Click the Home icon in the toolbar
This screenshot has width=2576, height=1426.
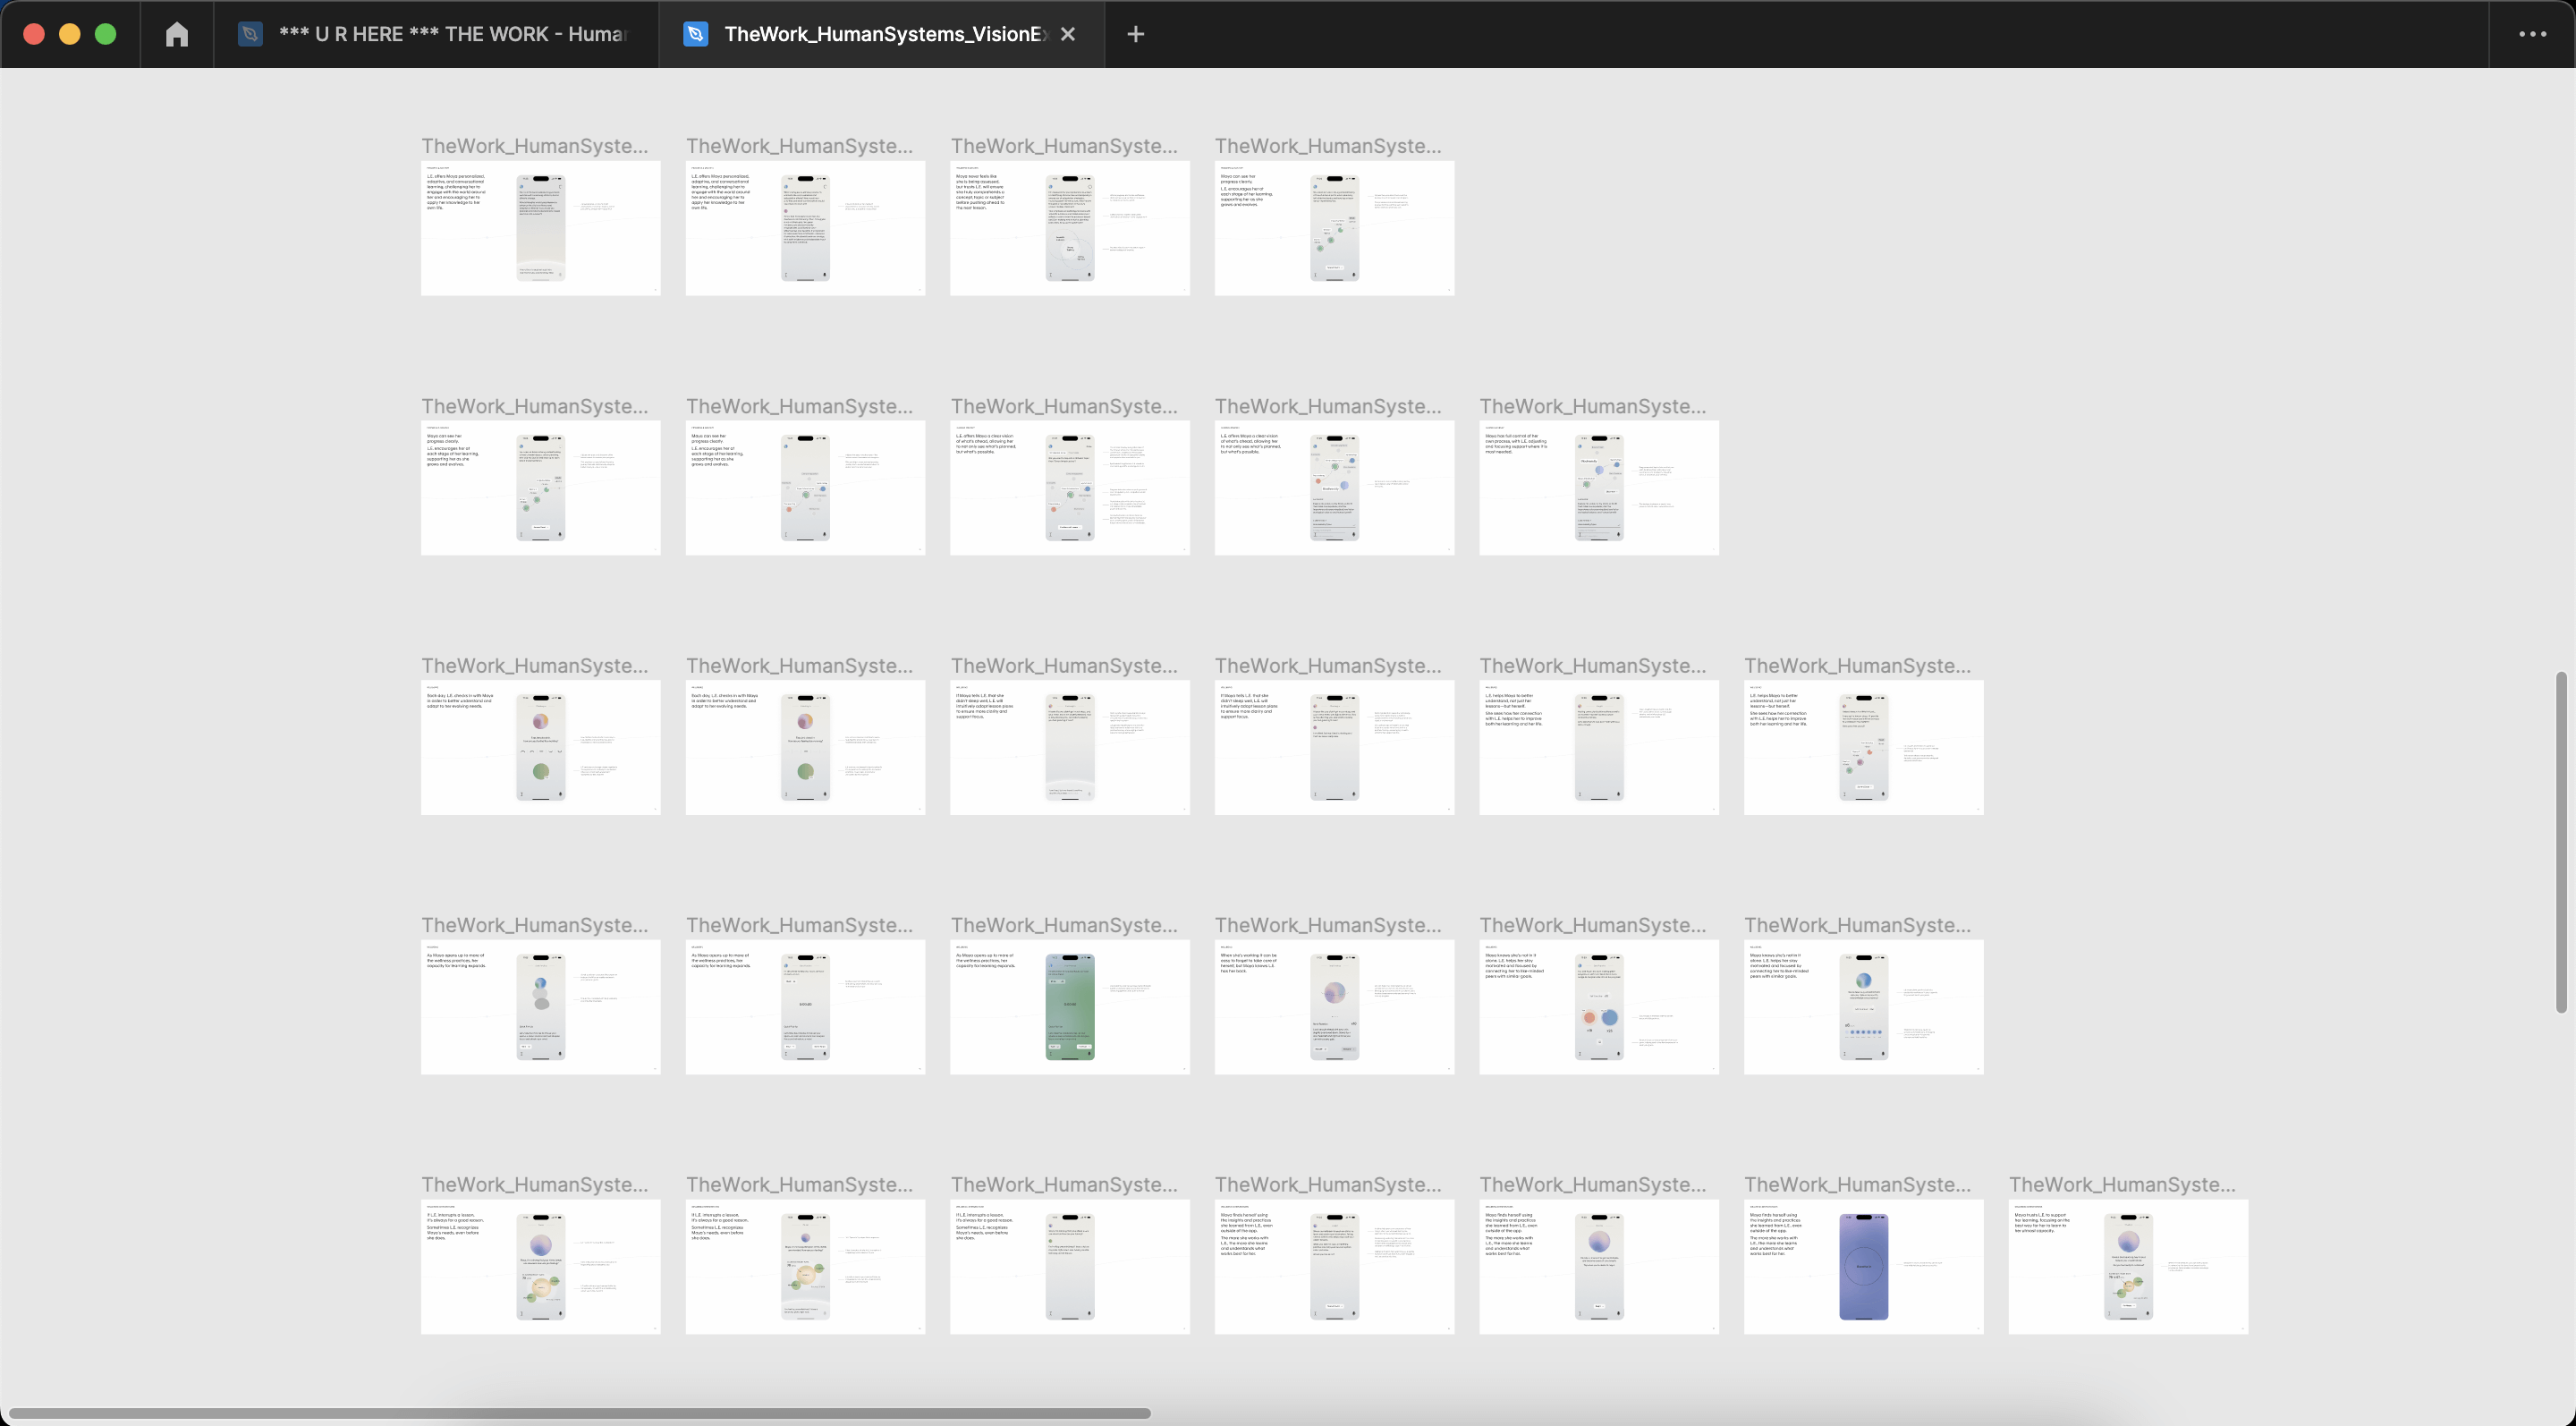177,33
